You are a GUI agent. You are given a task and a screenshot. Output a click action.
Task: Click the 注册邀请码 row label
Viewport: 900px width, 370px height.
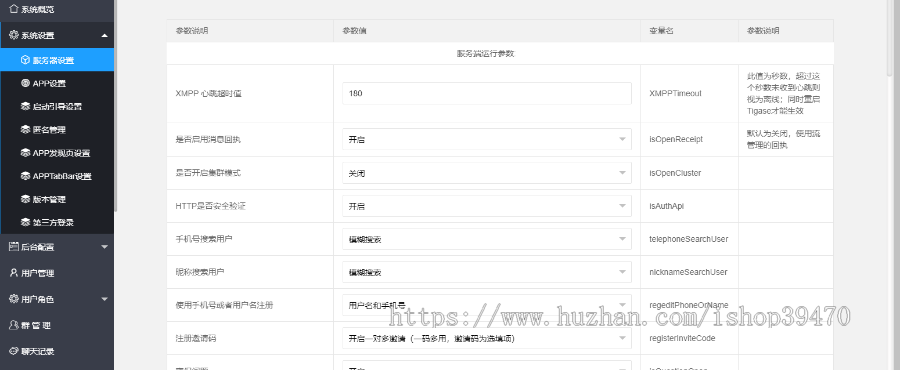tap(196, 338)
